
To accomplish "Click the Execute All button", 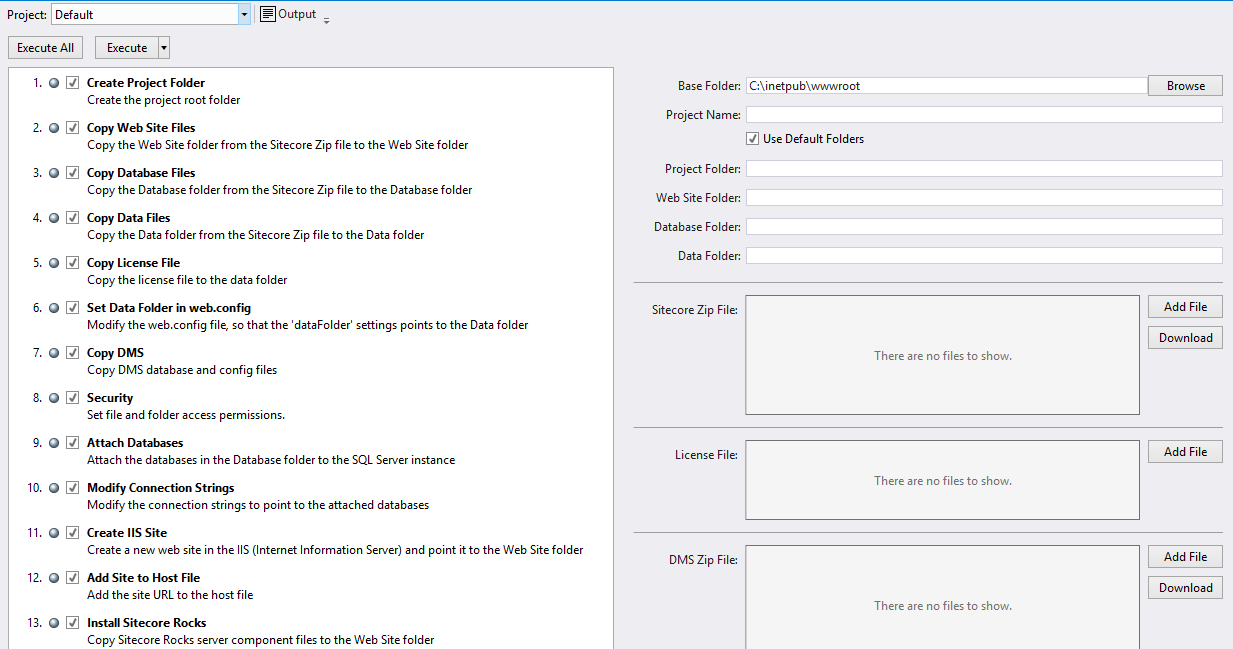I will pos(45,47).
